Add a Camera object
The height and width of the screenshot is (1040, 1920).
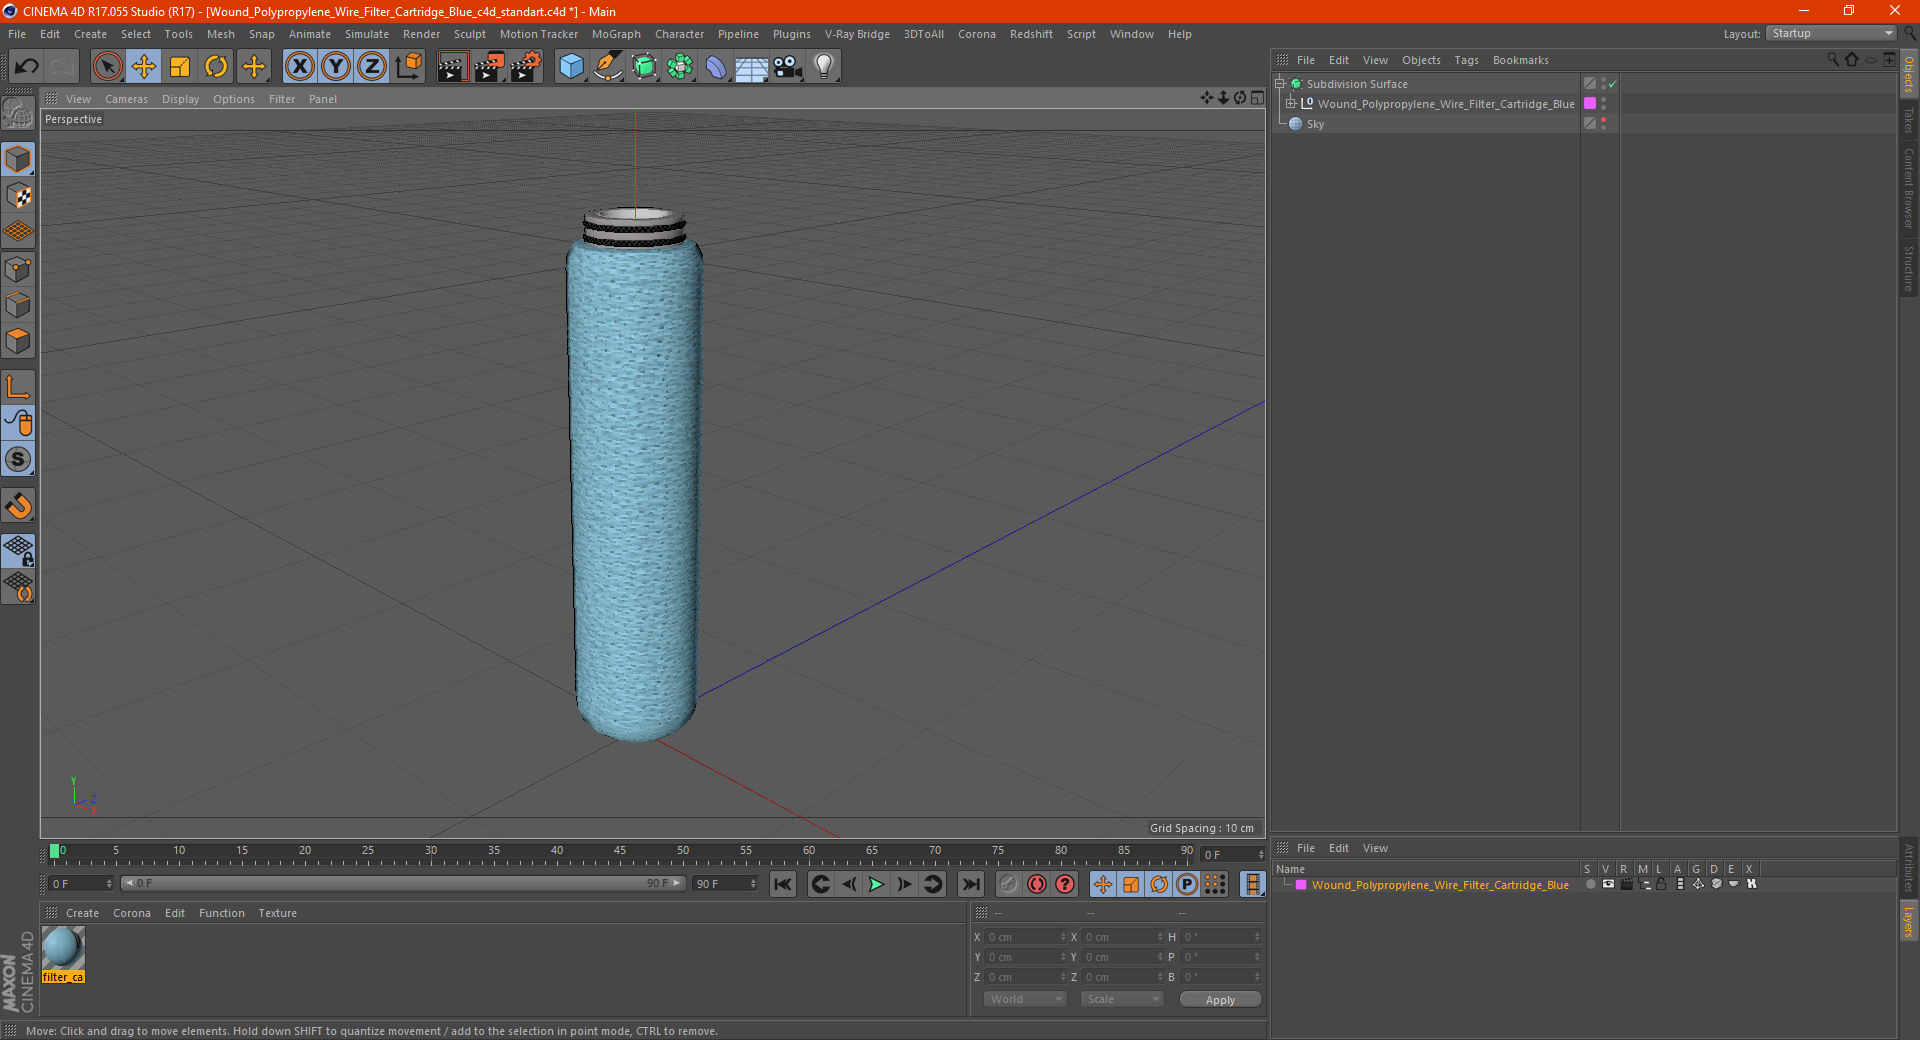click(788, 67)
